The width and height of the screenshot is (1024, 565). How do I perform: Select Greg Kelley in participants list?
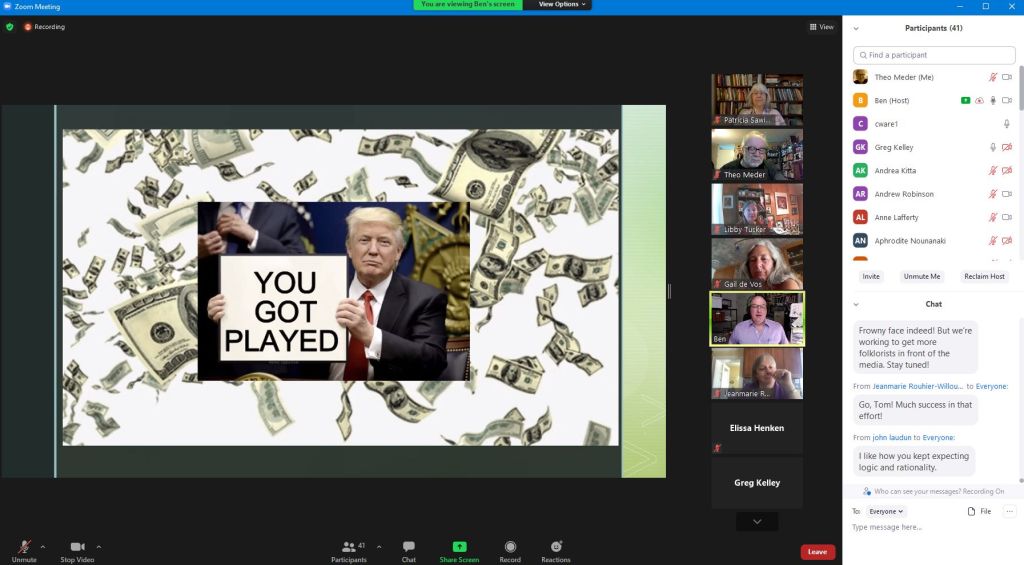coord(894,147)
